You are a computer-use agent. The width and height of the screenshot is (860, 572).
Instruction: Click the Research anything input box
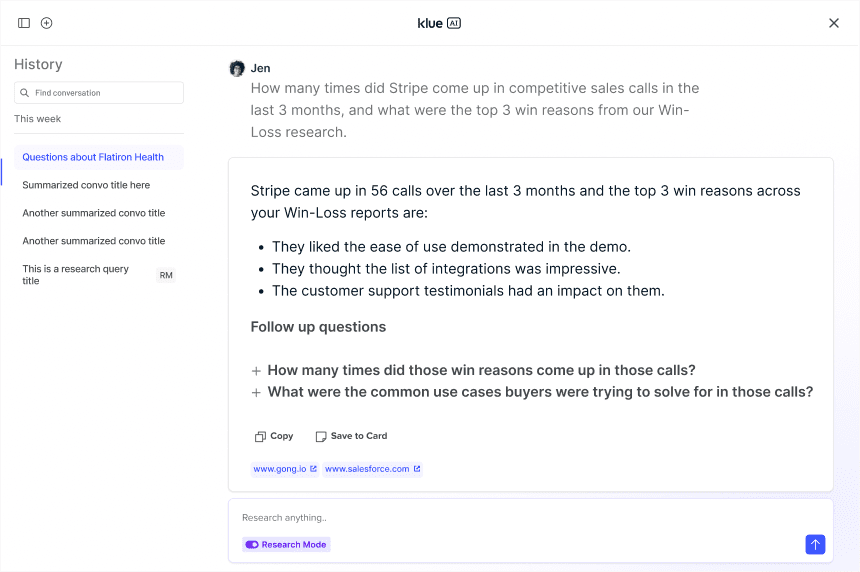(x=500, y=518)
